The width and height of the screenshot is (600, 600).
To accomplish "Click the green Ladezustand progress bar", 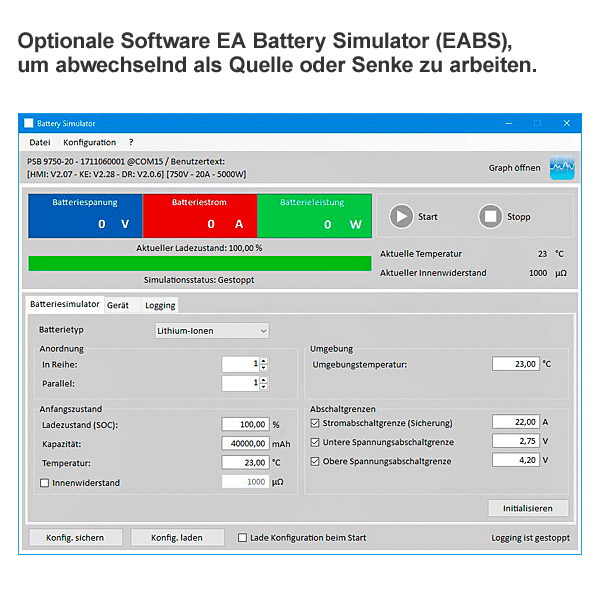I will 200,264.
